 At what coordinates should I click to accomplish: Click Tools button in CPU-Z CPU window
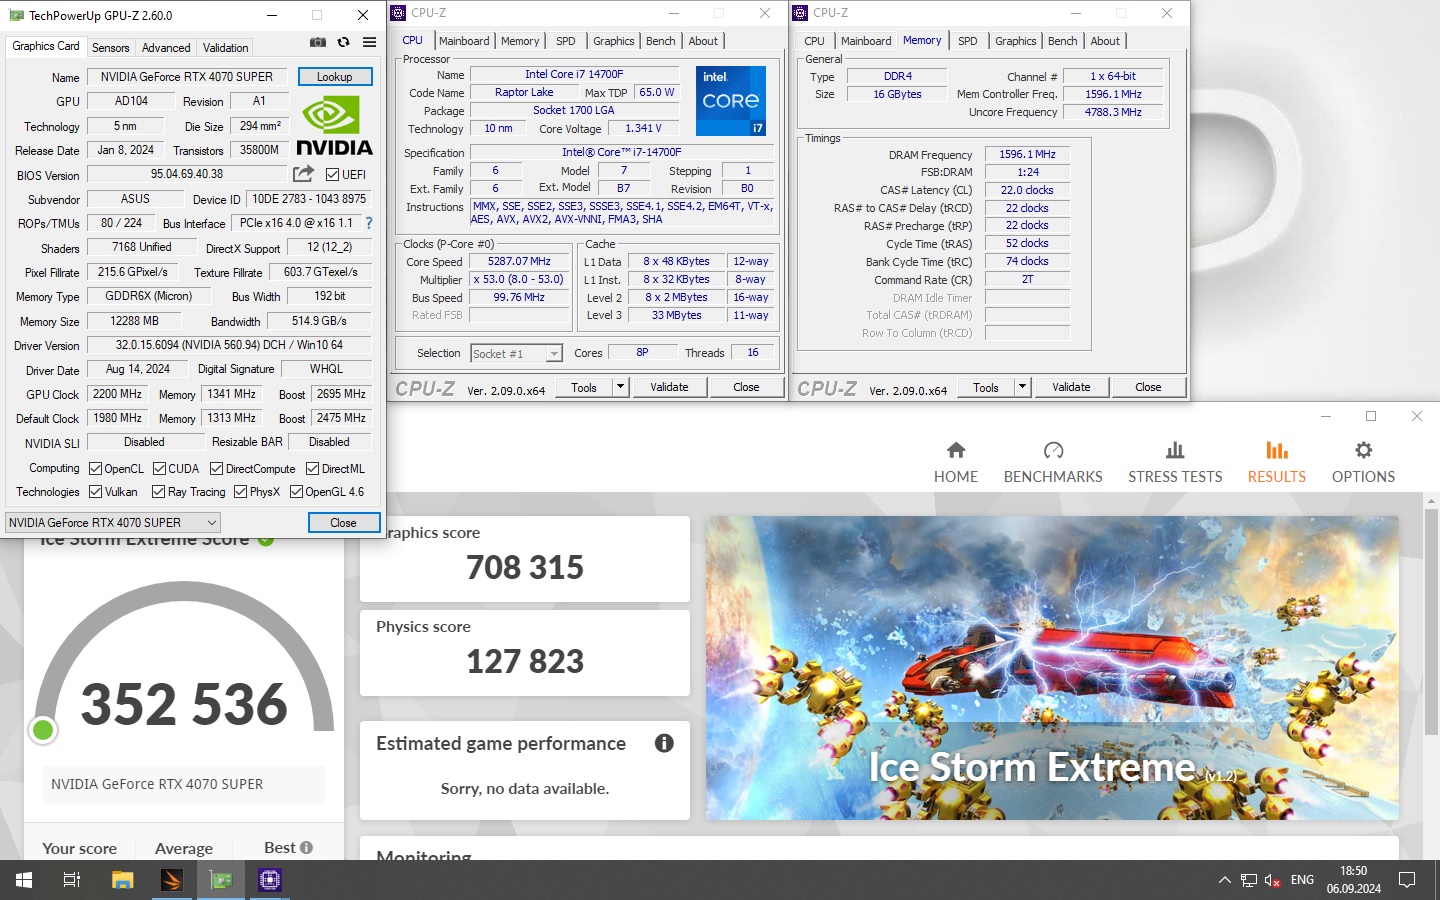click(x=584, y=387)
